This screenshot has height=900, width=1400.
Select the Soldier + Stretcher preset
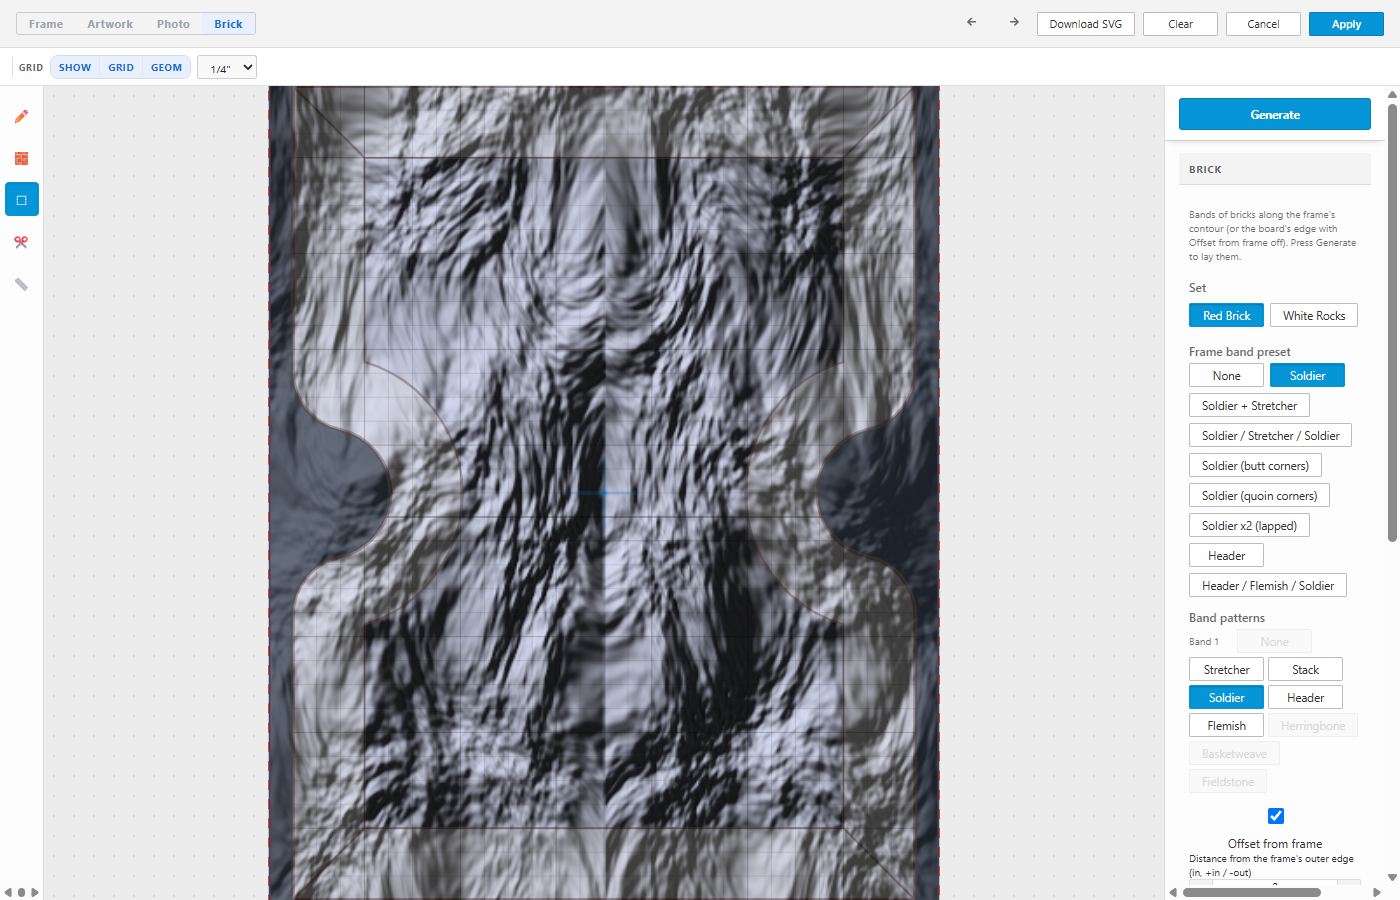(x=1249, y=405)
